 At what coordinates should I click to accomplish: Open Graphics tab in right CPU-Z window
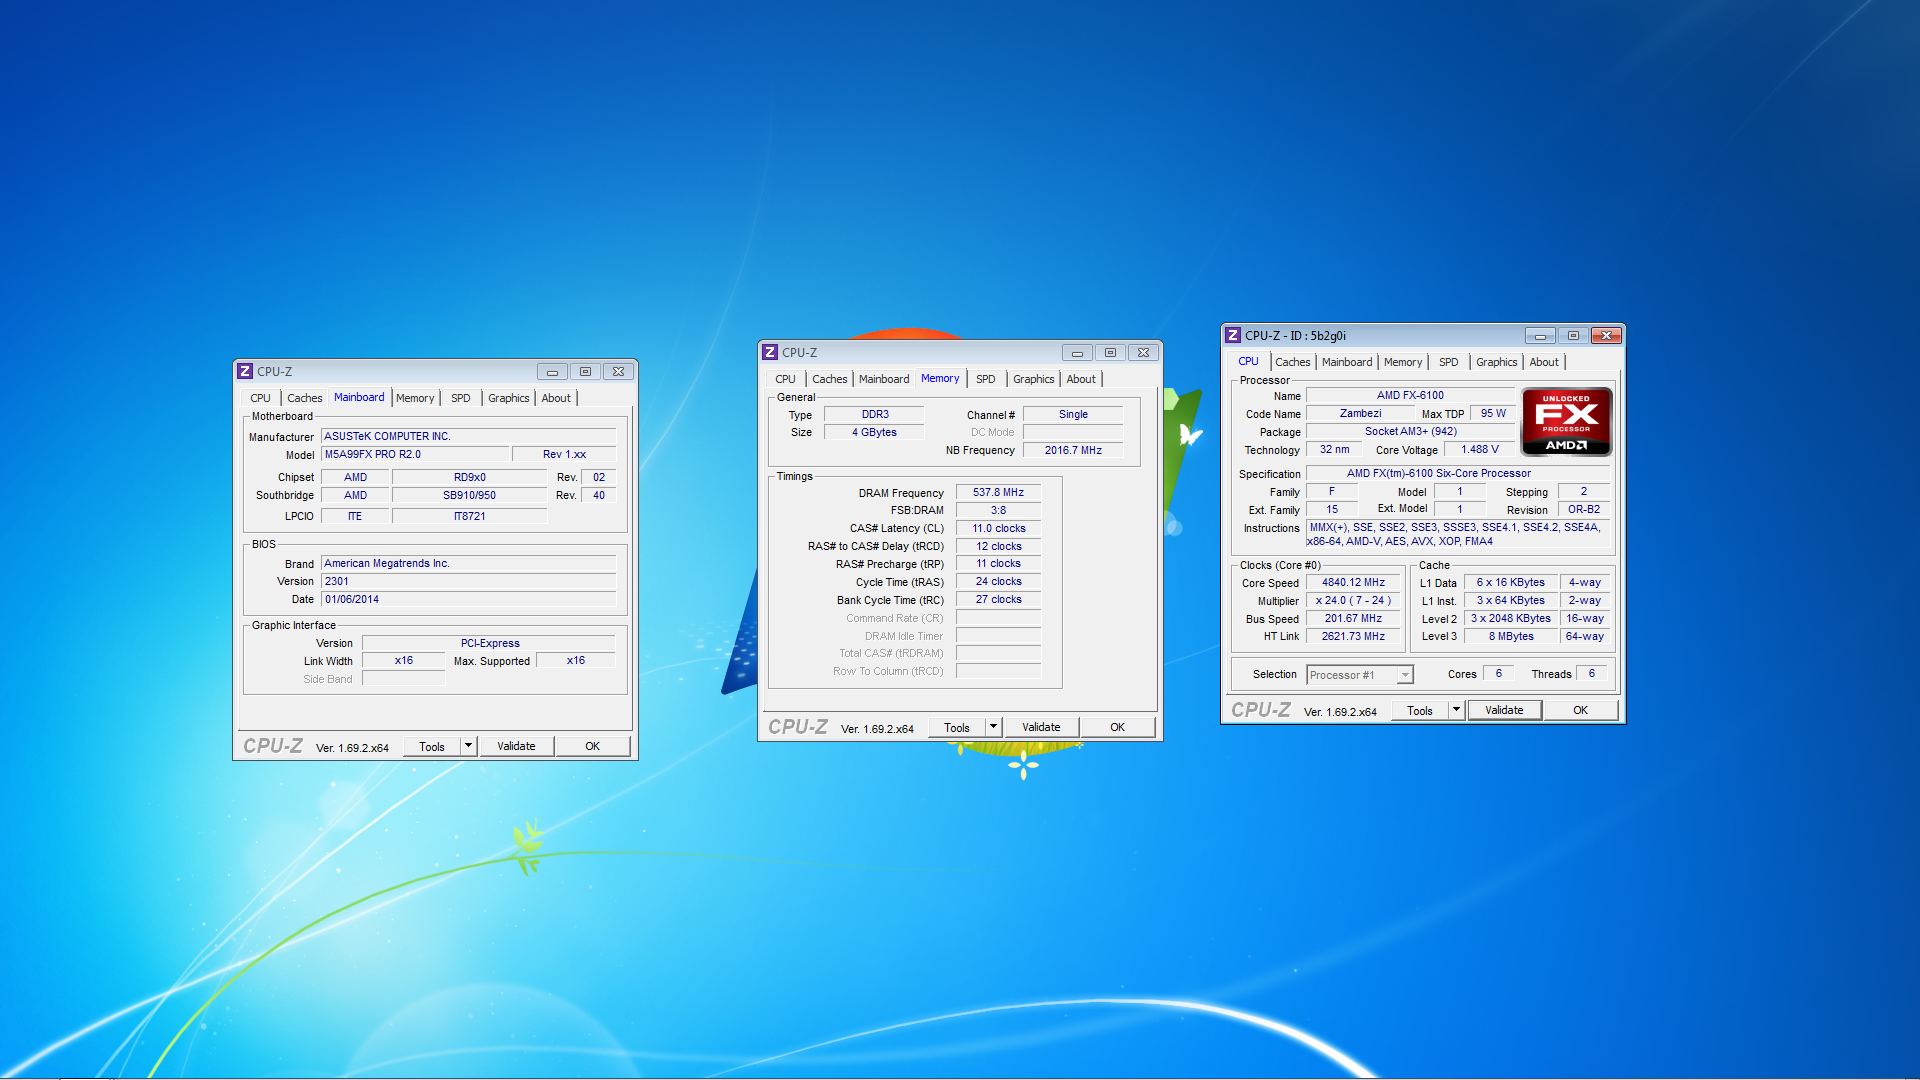(1496, 362)
